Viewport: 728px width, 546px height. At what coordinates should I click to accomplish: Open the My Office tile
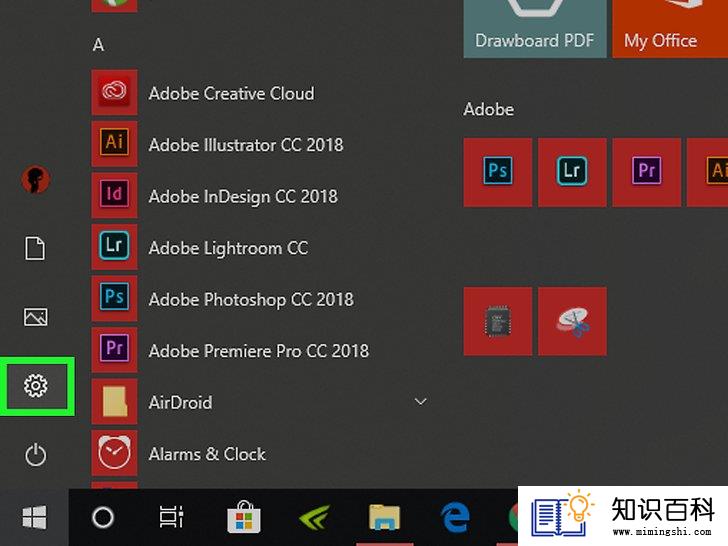[670, 29]
